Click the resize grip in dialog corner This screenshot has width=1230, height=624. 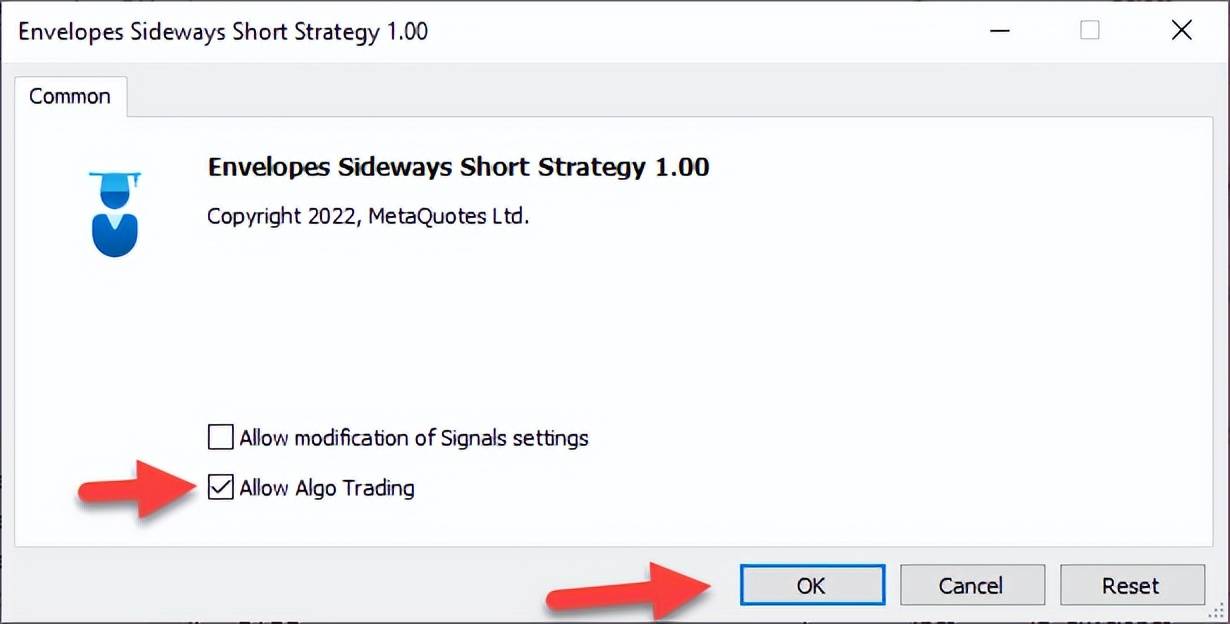1219,615
